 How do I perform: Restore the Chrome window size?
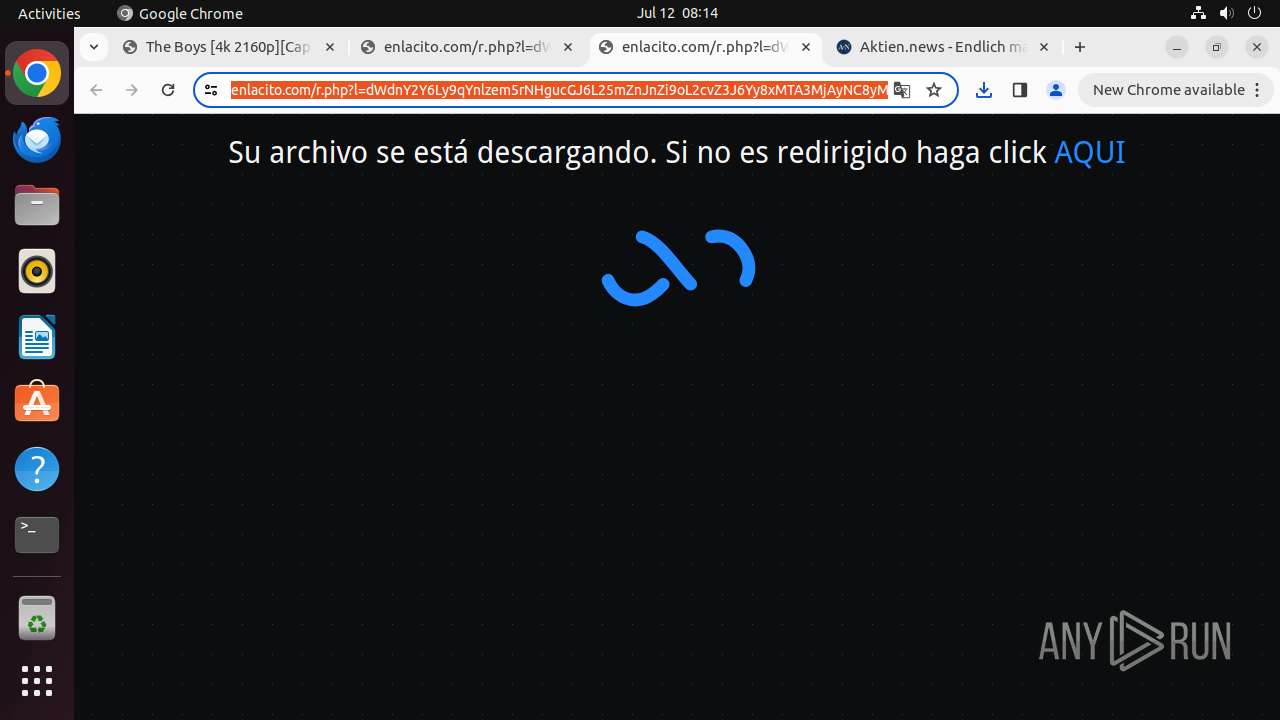pos(1217,47)
